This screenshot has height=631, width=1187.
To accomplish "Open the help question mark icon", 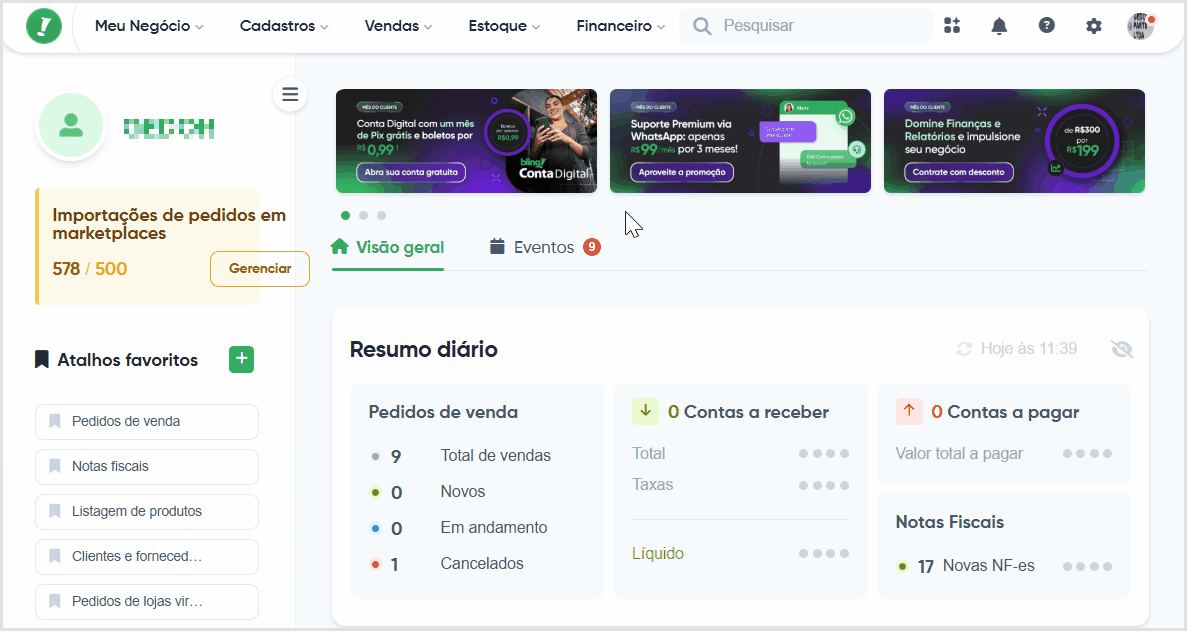I will (1046, 26).
